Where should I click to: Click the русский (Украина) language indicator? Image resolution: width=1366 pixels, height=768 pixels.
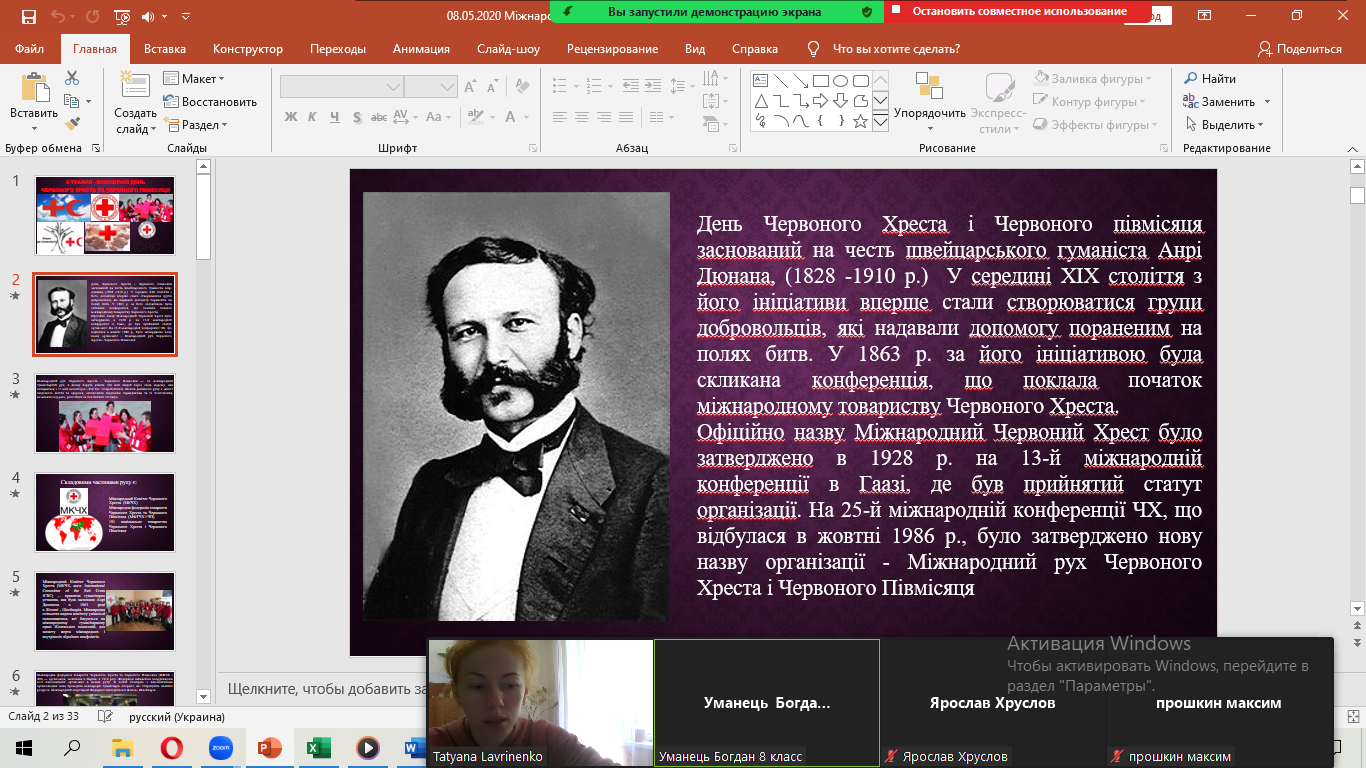tap(176, 717)
